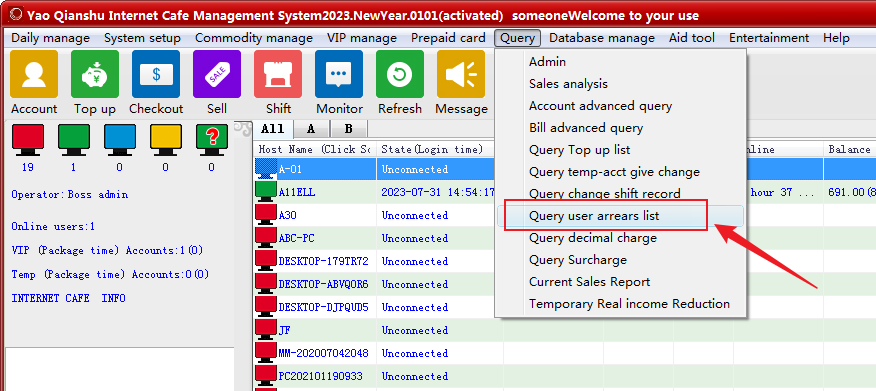Viewport: 876px width, 391px height.
Task: Choose Sales analysis menu entry
Action: pos(620,84)
